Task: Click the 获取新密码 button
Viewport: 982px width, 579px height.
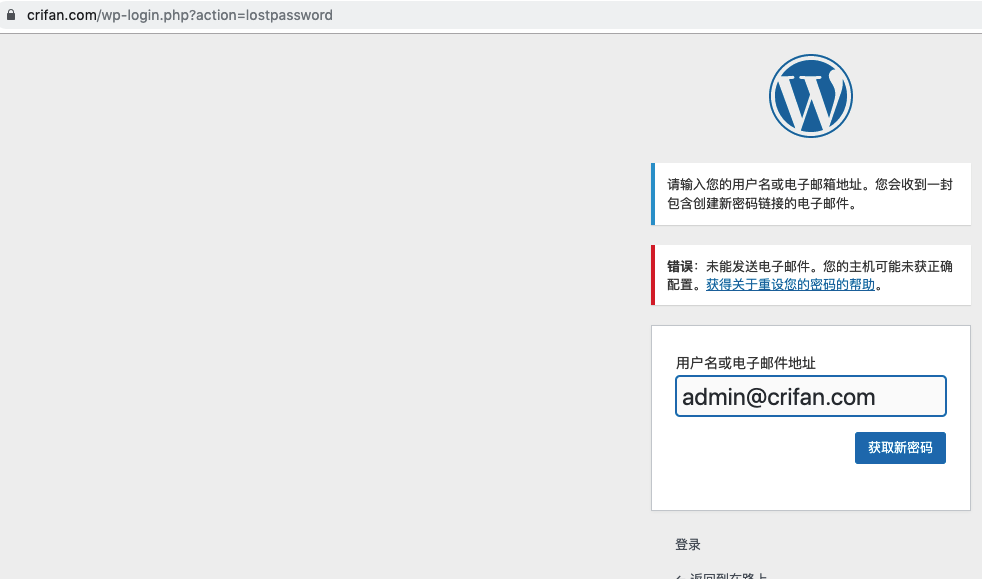Action: (x=900, y=448)
